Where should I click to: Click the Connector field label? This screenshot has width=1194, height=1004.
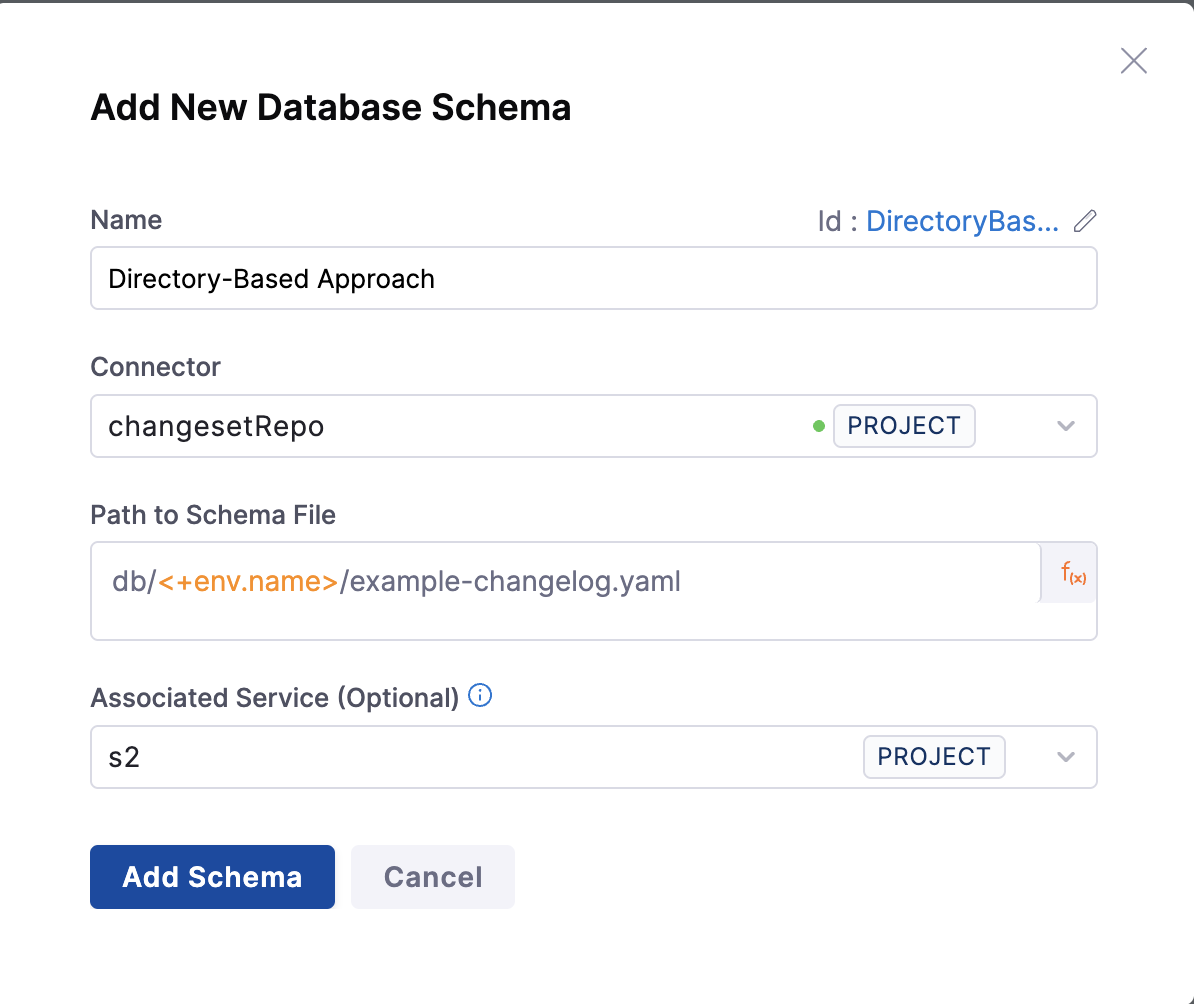coord(155,367)
